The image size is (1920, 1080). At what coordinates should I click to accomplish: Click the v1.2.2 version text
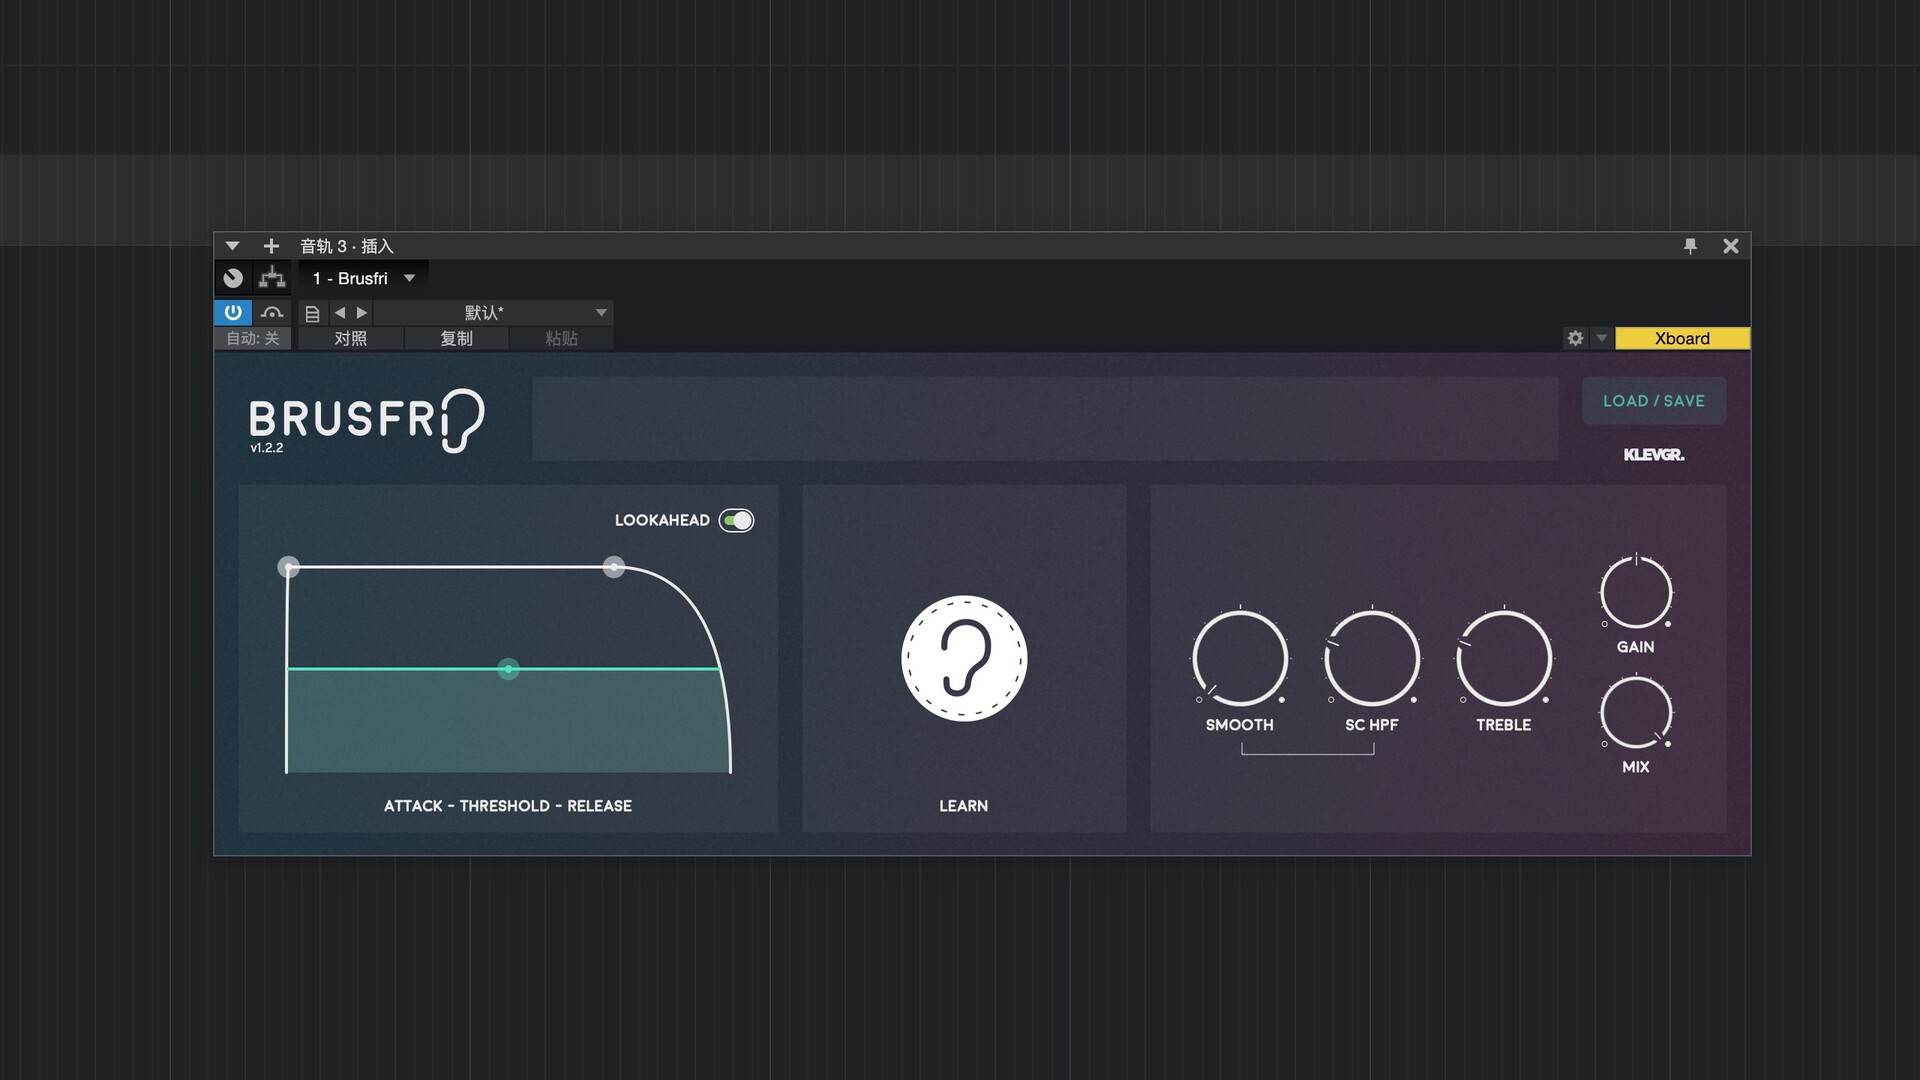(x=267, y=448)
